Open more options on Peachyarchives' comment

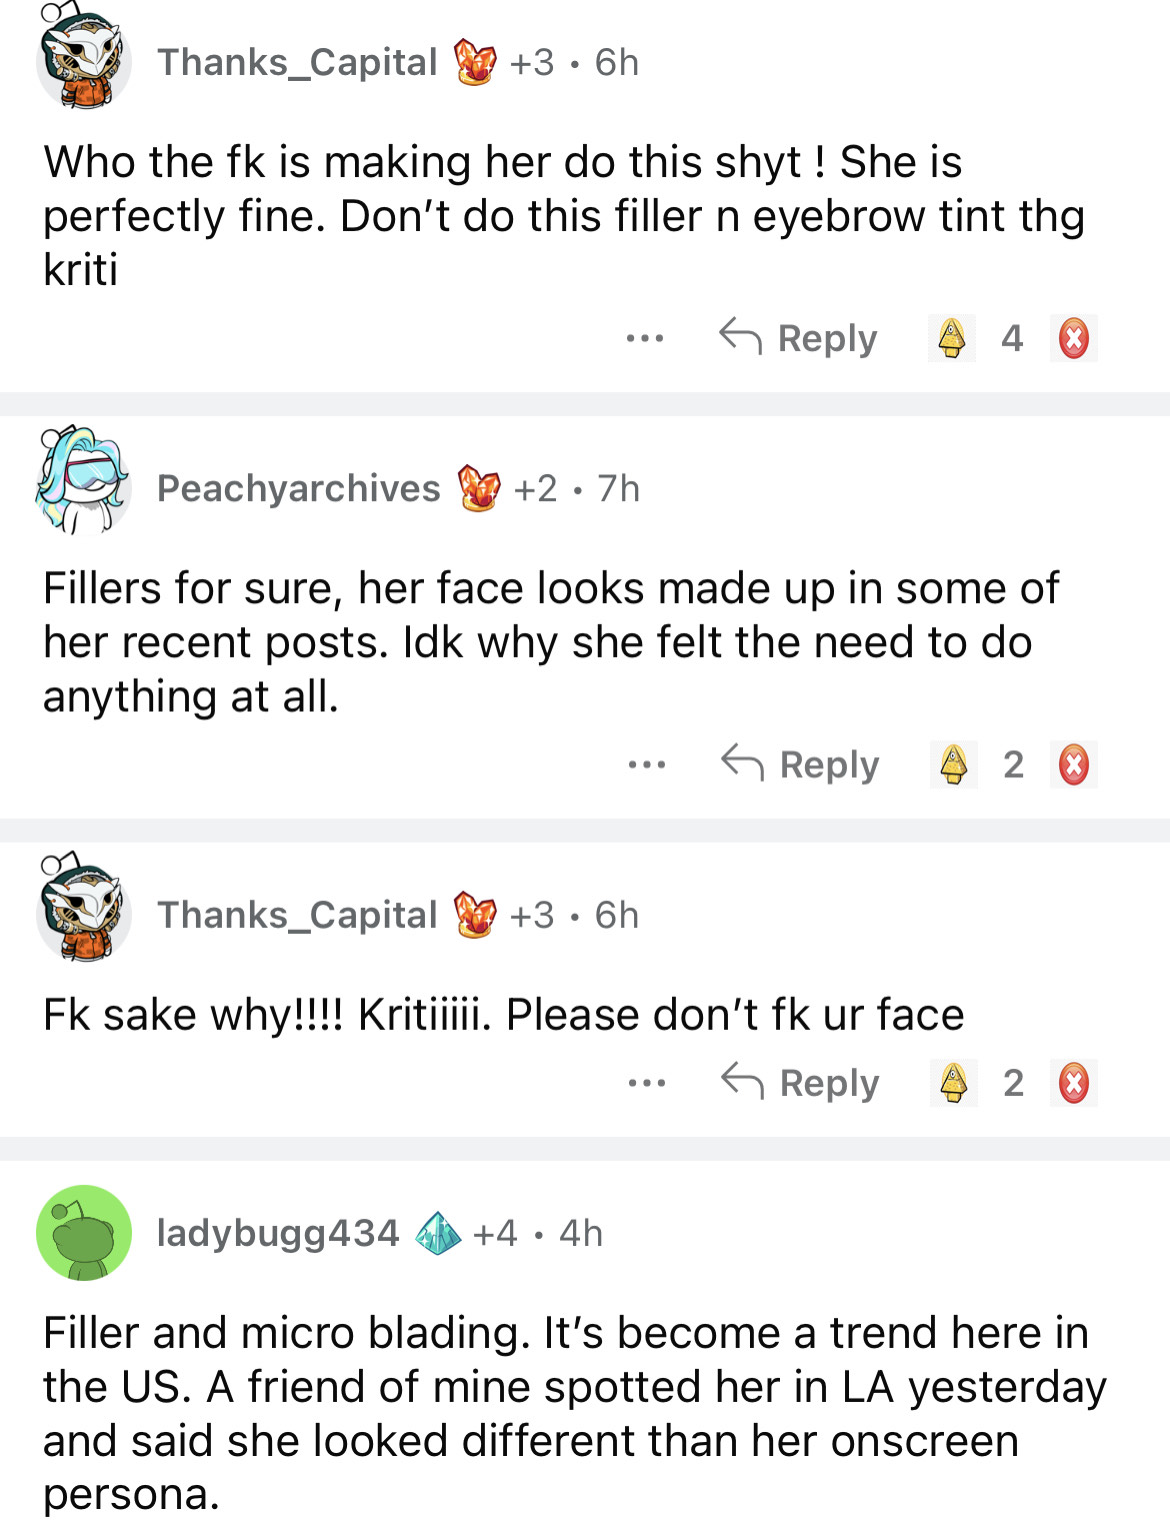coord(647,765)
